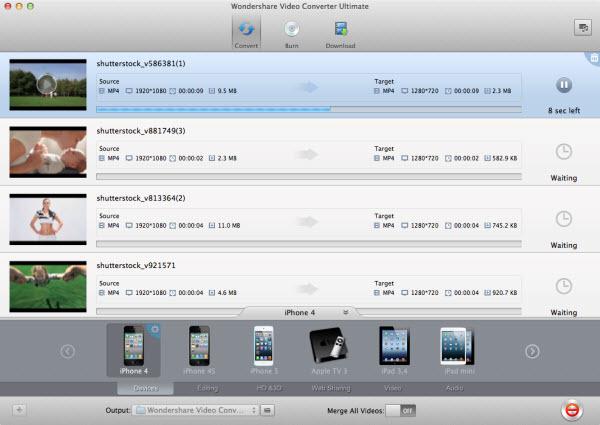Click the corner remove icon on shutterstock_v586381(1) row
This screenshot has height=425, width=600.
coord(594,58)
